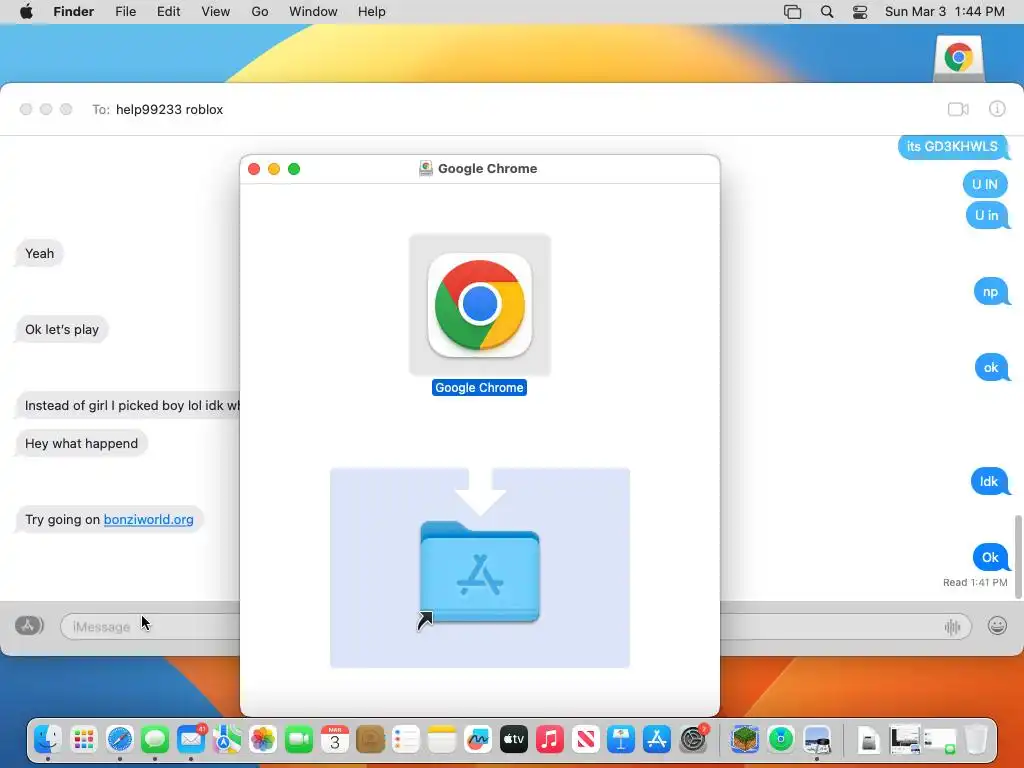Viewport: 1024px width, 768px height.
Task: Open System Settings from the Dock
Action: (692, 739)
